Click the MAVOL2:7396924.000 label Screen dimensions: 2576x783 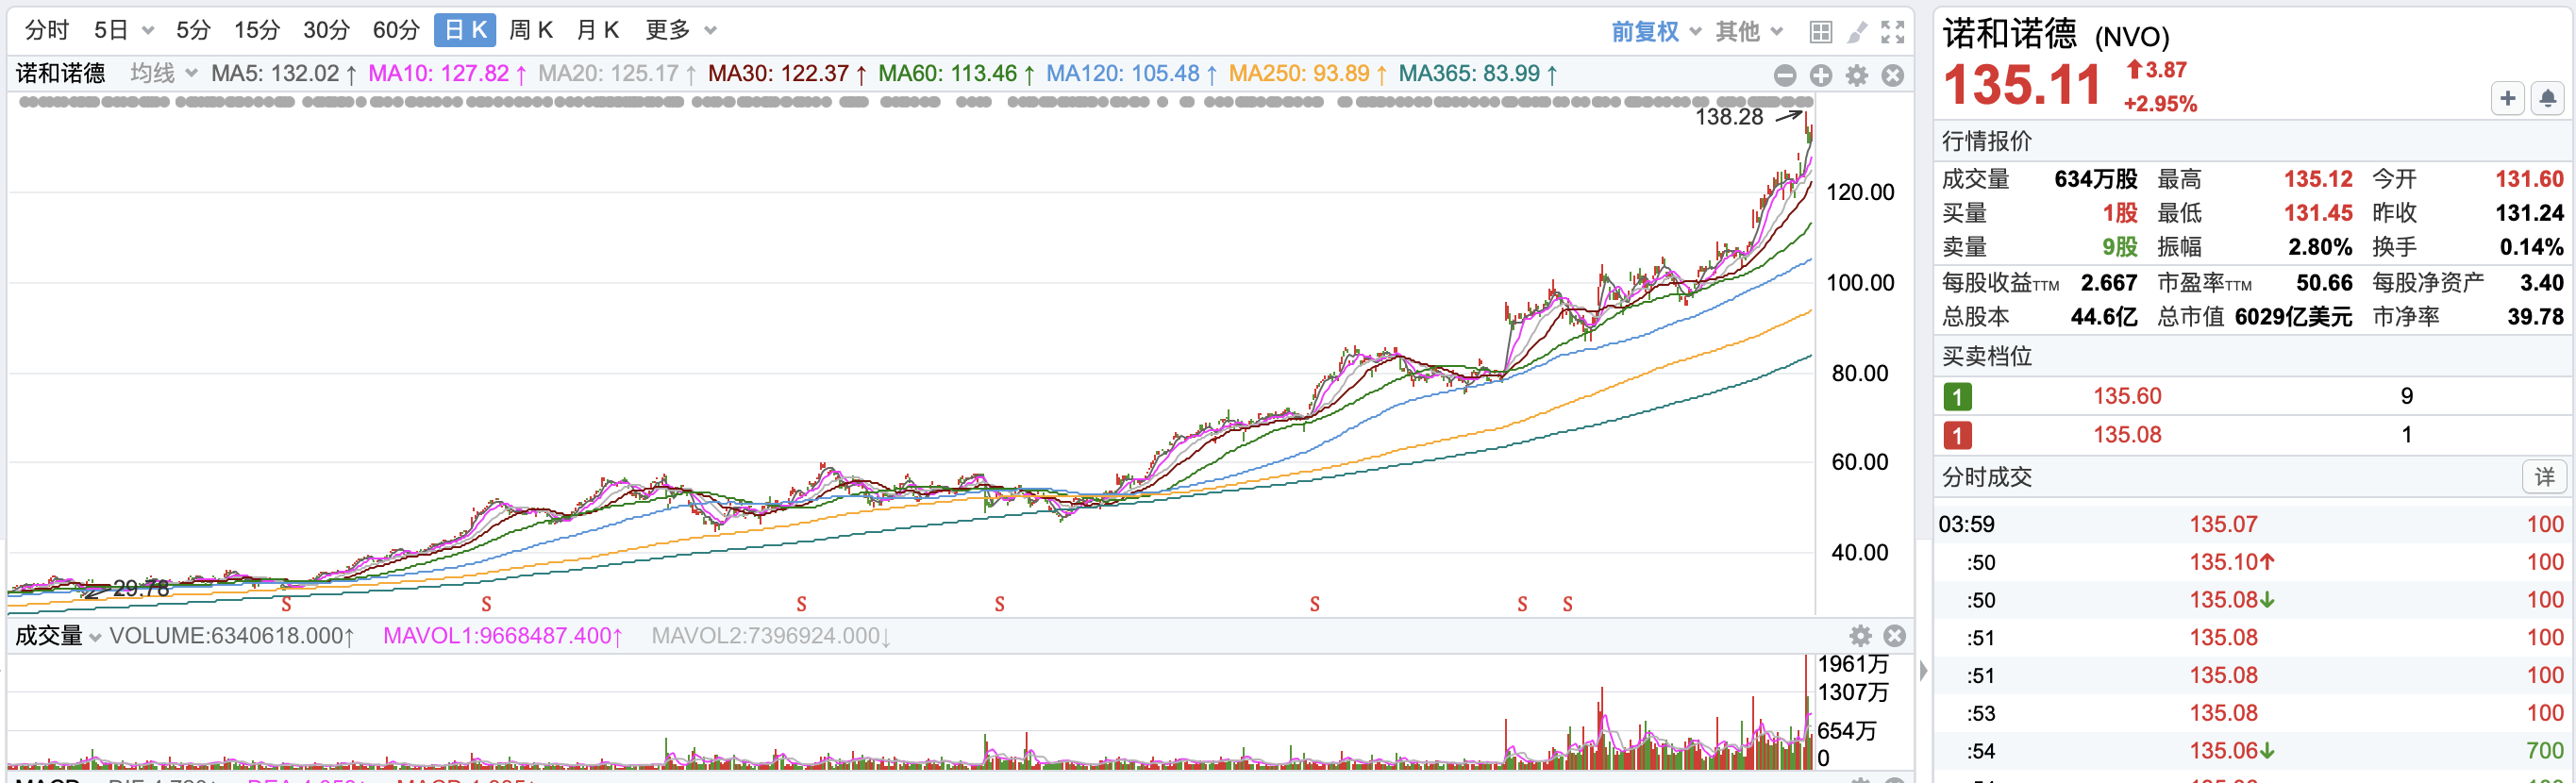771,636
